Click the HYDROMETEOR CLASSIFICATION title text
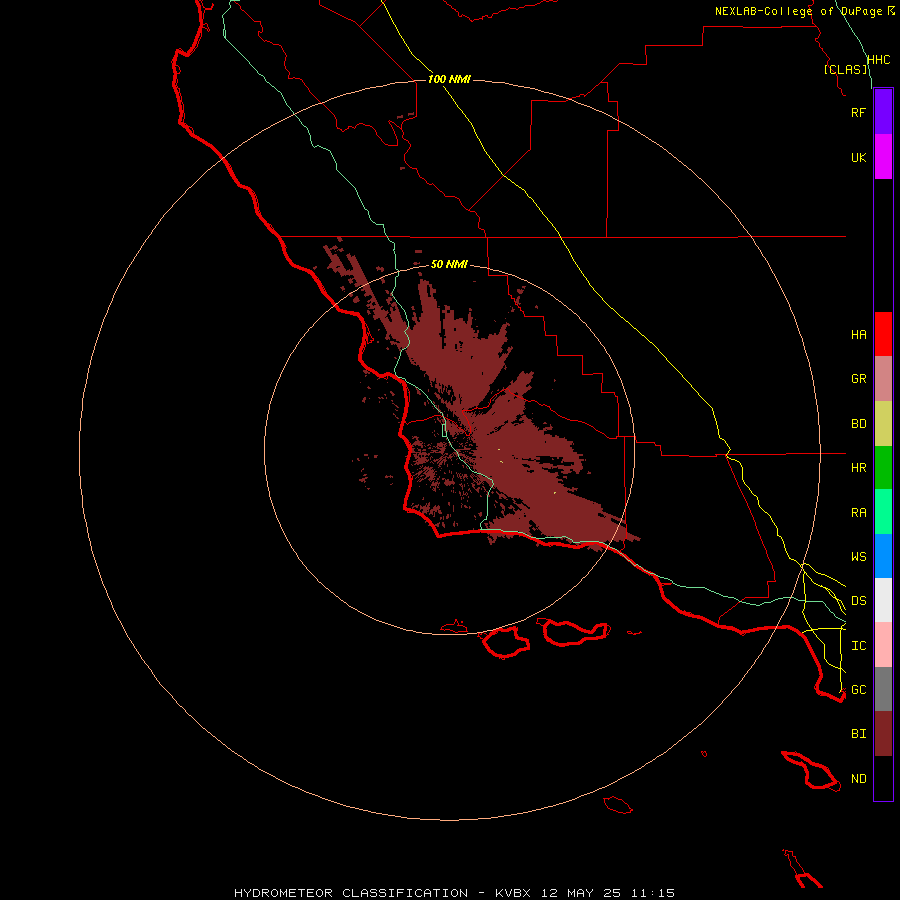900x900 pixels. (351, 893)
